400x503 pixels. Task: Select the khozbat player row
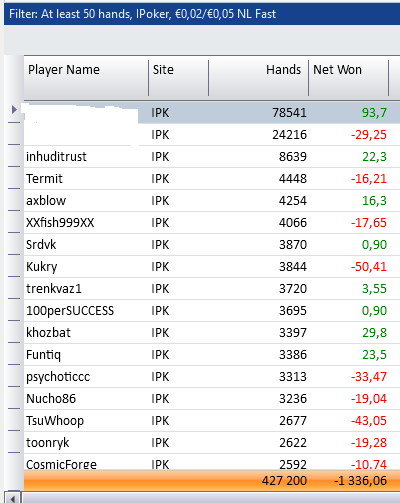[x=212, y=333]
